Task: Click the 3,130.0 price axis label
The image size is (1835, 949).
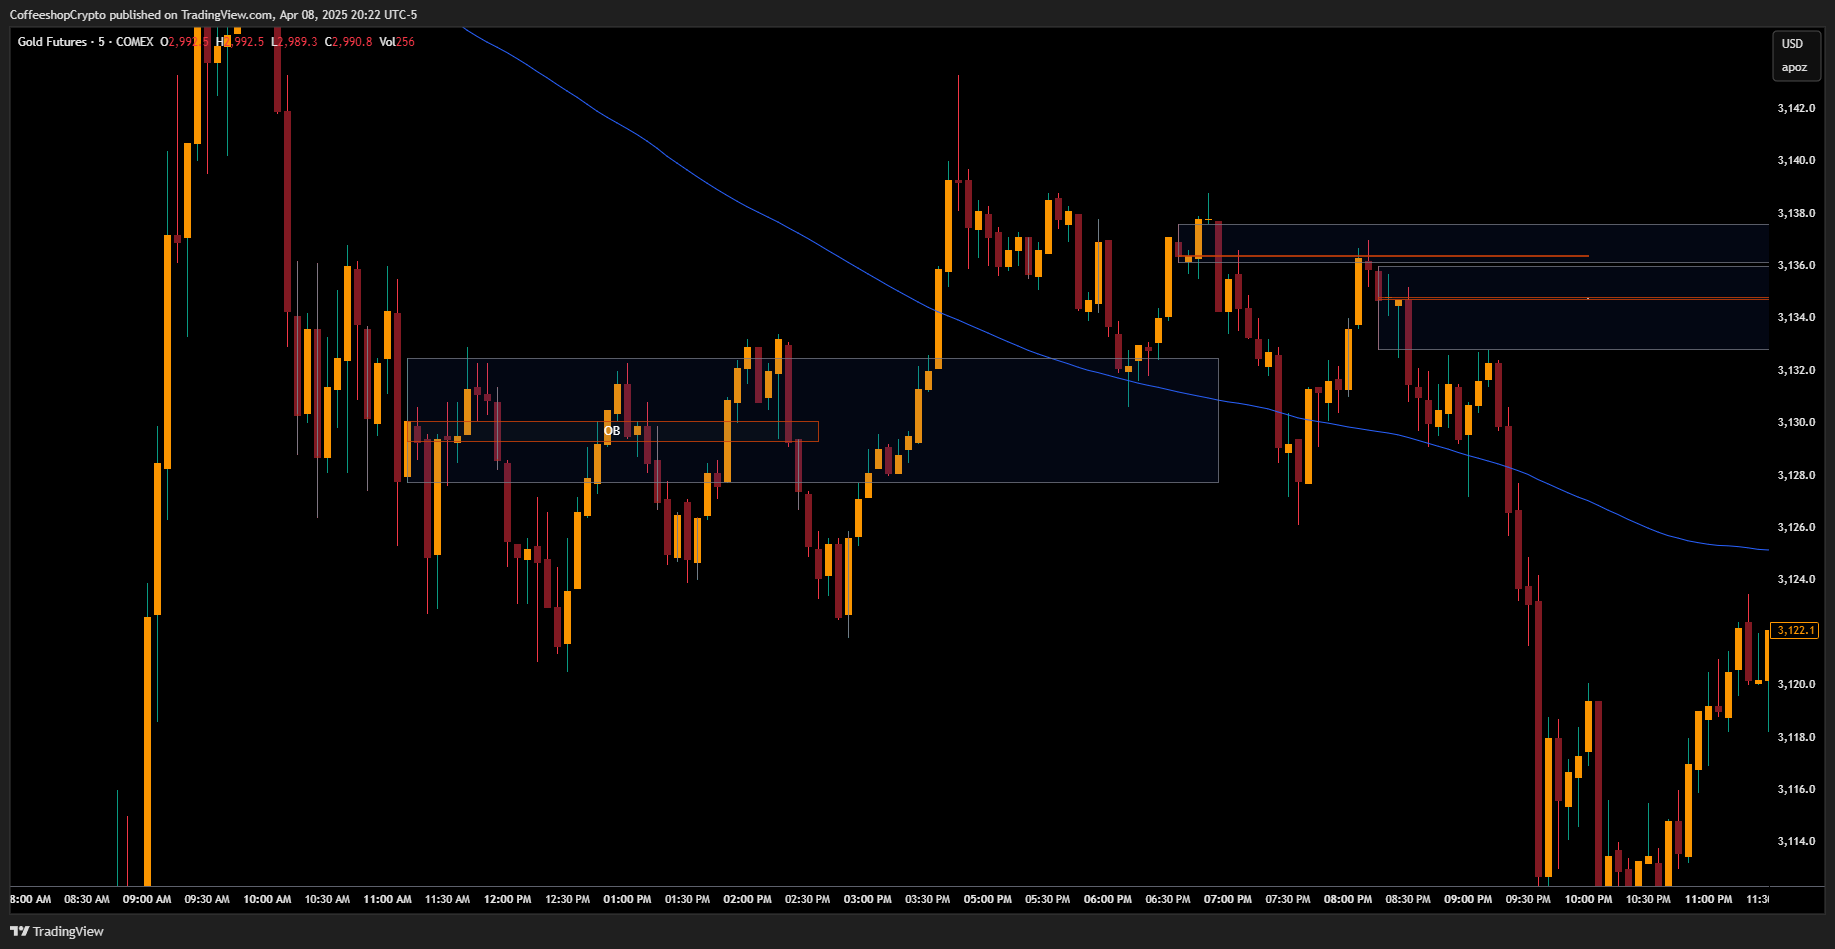Action: (1796, 422)
